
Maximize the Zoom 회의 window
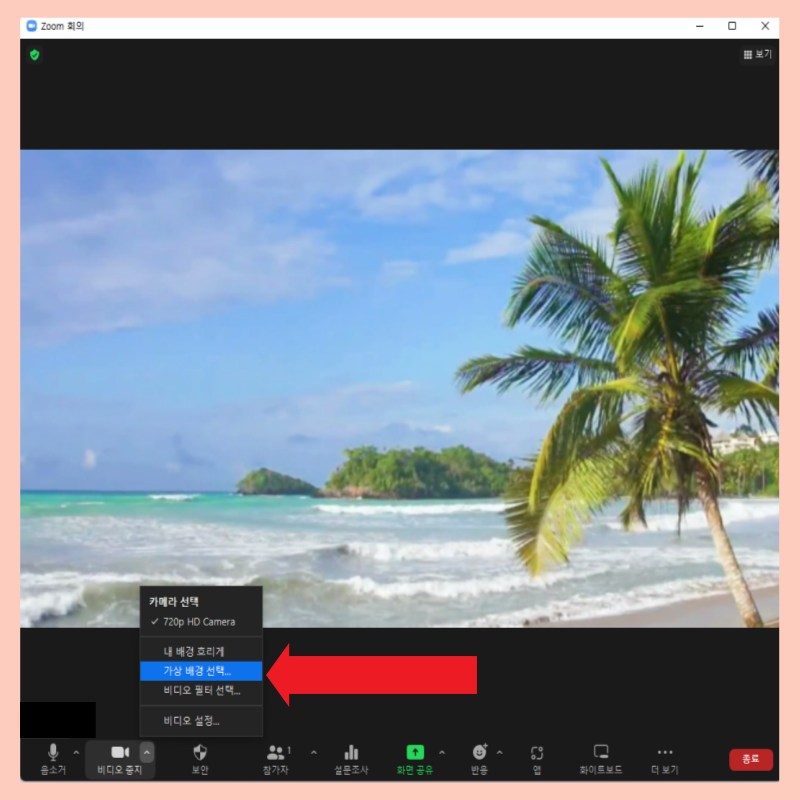(x=732, y=26)
